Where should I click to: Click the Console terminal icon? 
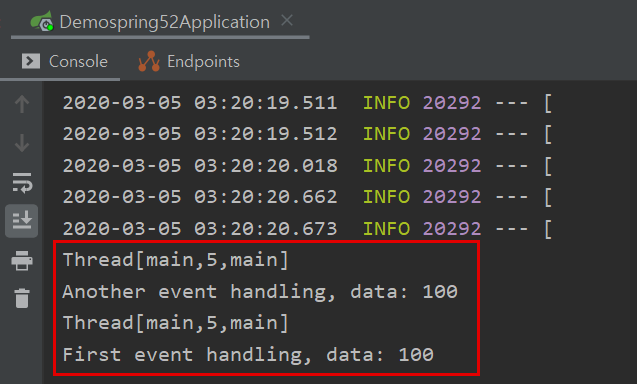(x=30, y=61)
